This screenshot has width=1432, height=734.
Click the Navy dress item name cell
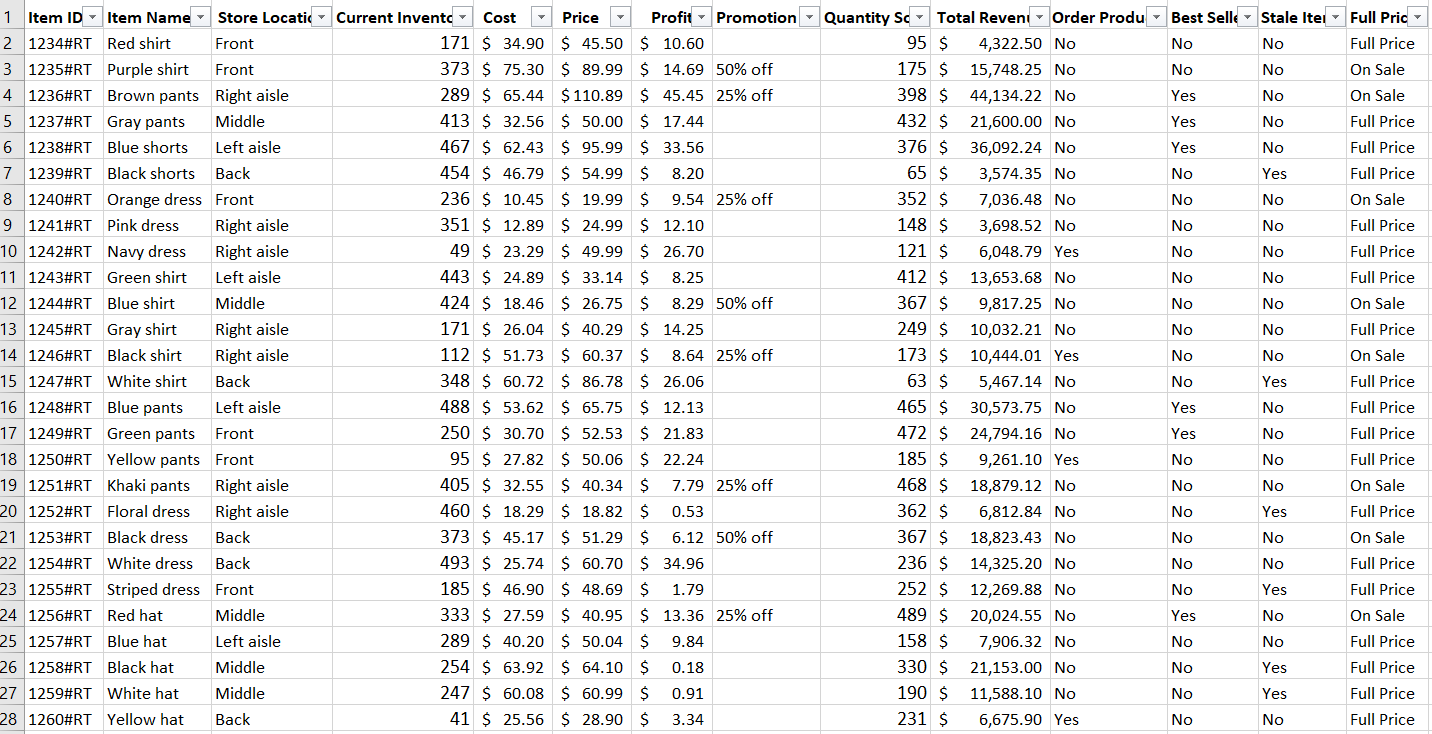[x=157, y=251]
